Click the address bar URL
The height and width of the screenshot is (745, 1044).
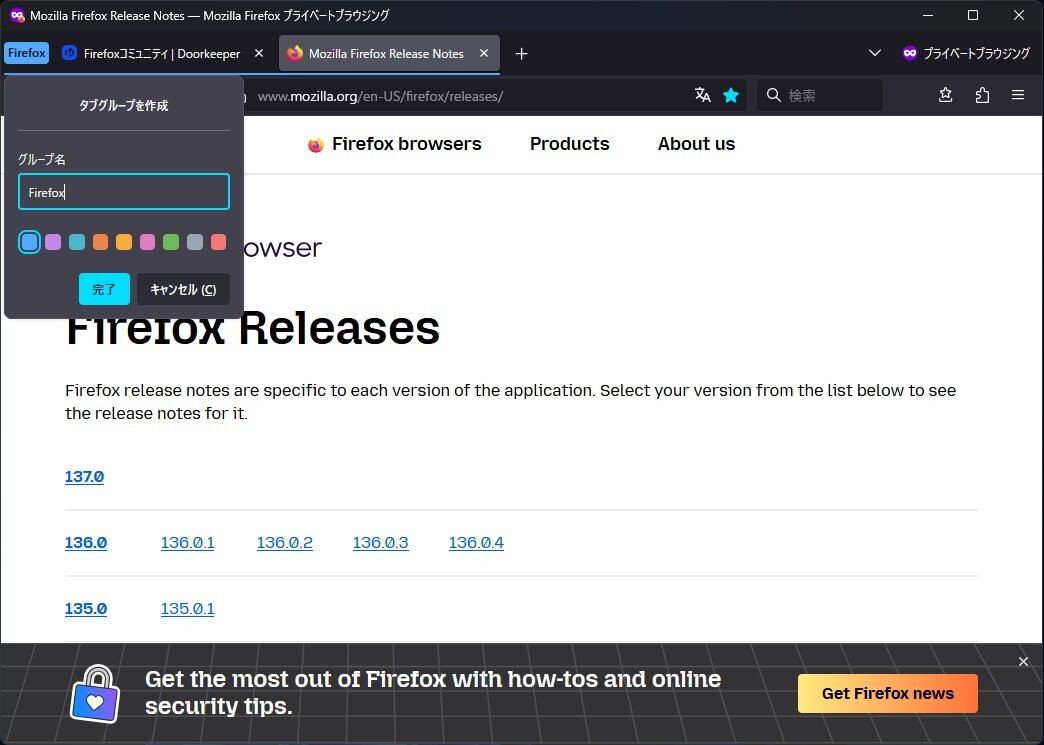pos(380,96)
